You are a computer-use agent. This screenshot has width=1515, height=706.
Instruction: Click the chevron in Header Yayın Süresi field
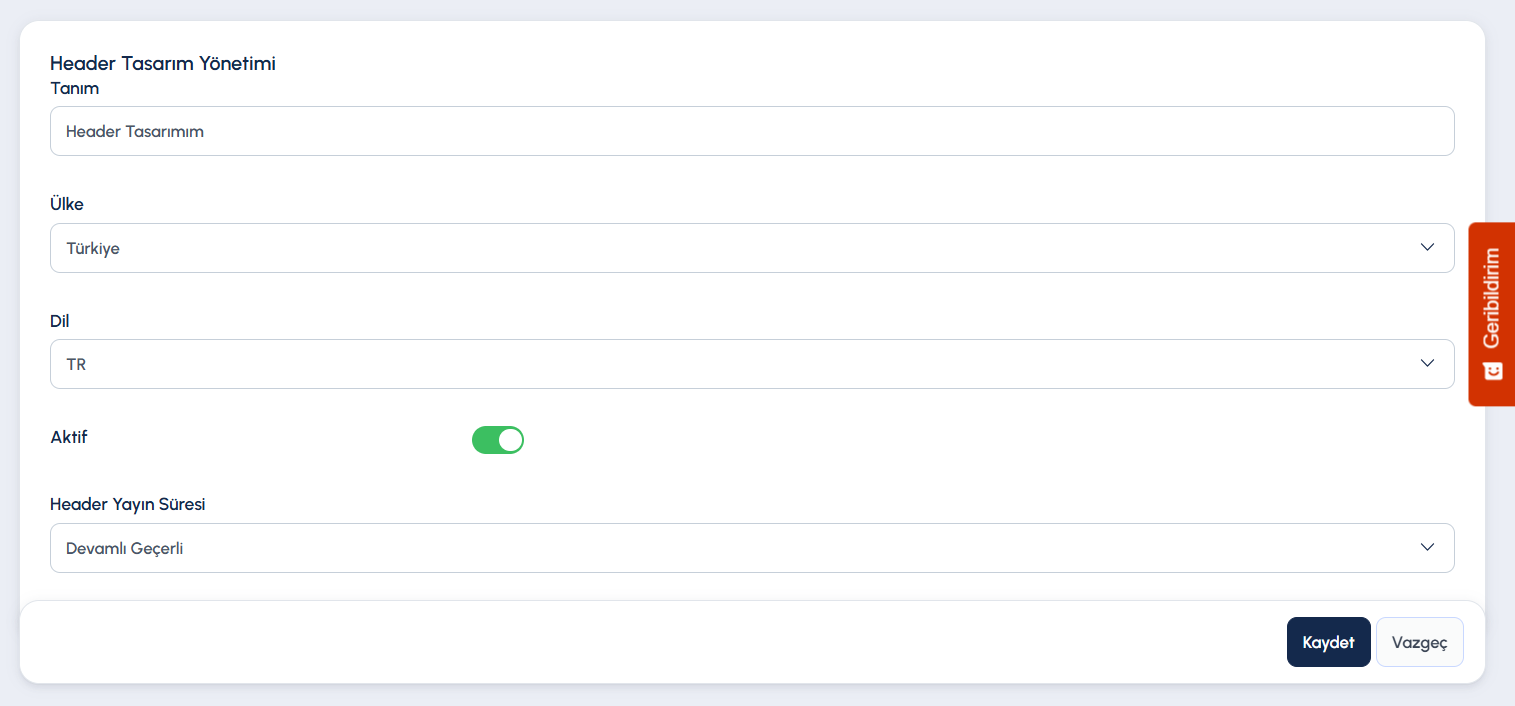coord(1427,547)
